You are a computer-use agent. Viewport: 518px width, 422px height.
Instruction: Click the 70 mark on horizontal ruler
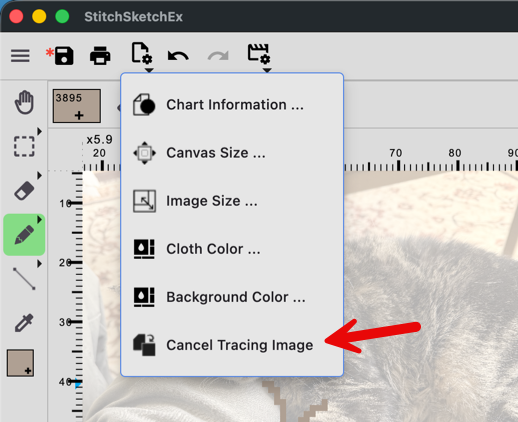(x=396, y=153)
